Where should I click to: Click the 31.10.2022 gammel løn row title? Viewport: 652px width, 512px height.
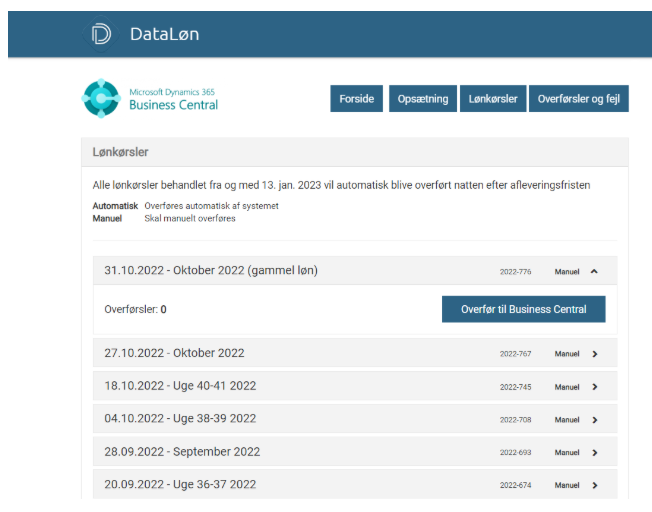point(211,270)
